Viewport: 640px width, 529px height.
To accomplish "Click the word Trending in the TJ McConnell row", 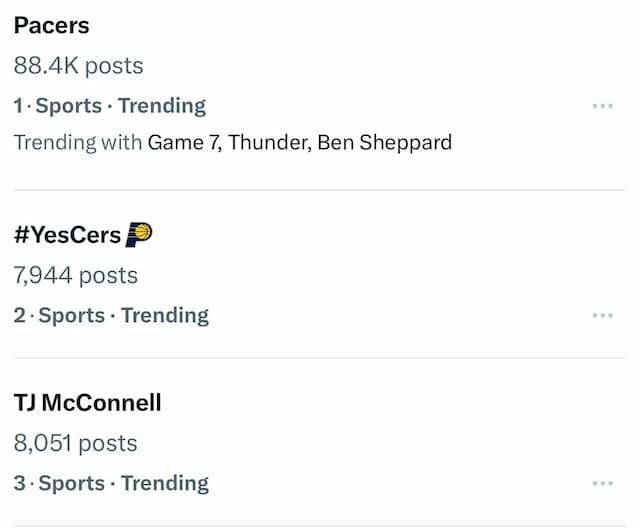I will point(165,484).
